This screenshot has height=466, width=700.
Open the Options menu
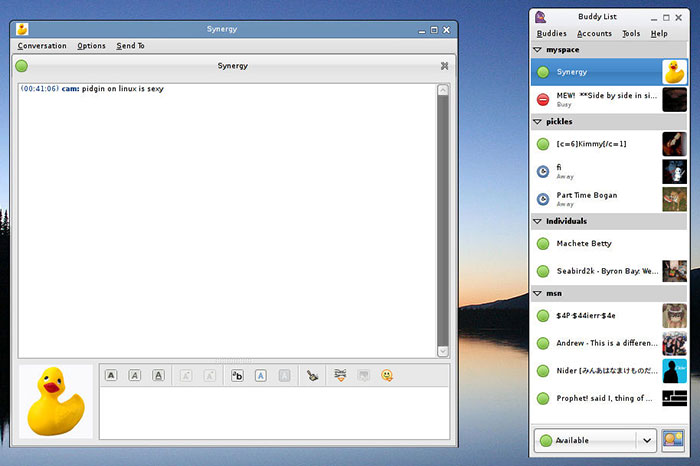coord(91,46)
